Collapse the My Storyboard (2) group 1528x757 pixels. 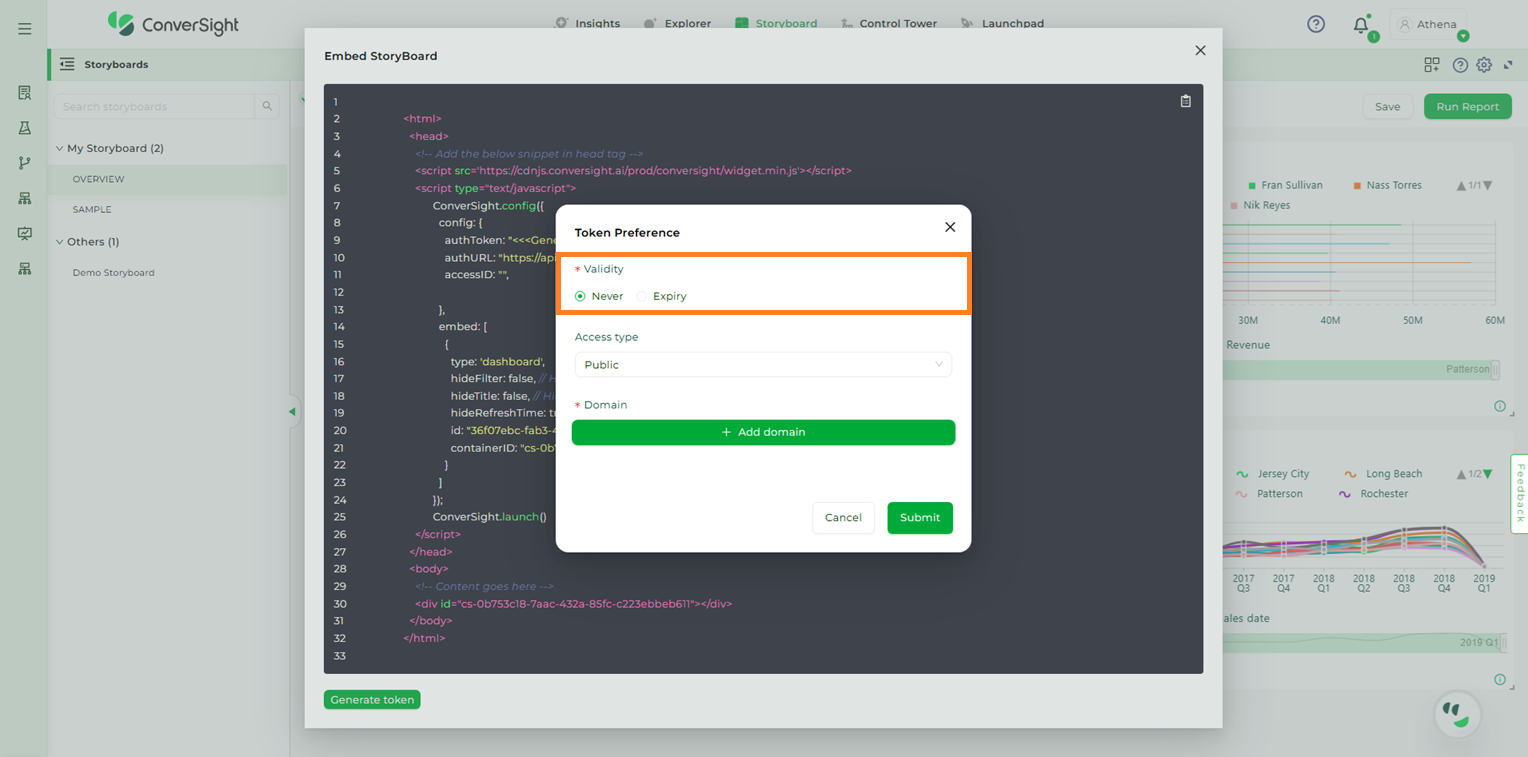[59, 148]
